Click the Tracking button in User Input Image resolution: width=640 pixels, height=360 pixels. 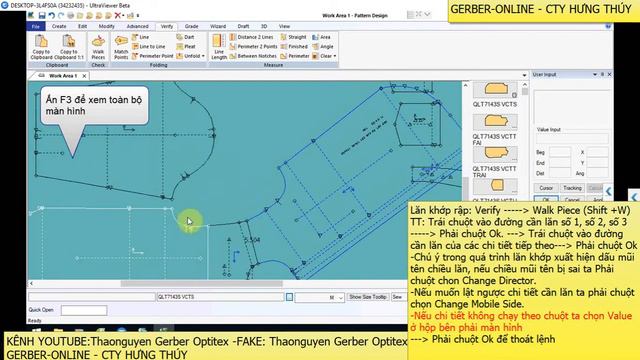572,188
